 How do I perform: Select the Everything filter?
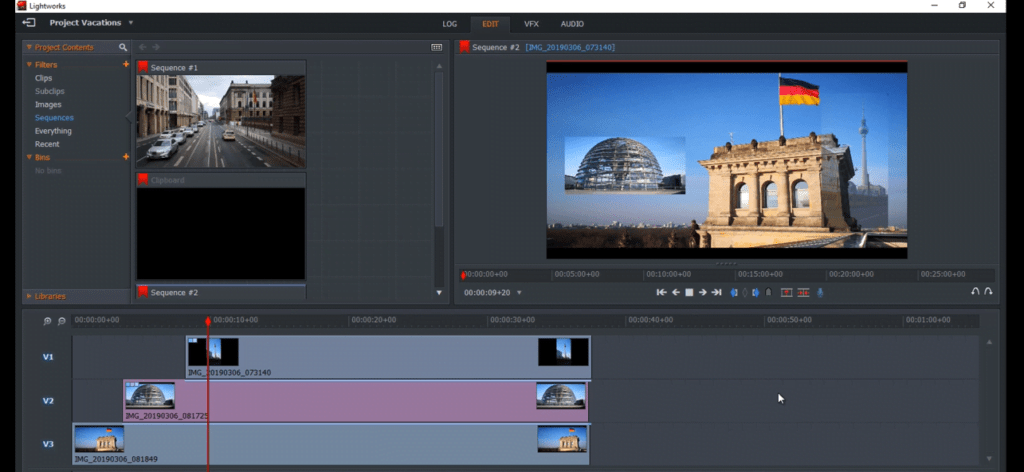pyautogui.click(x=53, y=131)
